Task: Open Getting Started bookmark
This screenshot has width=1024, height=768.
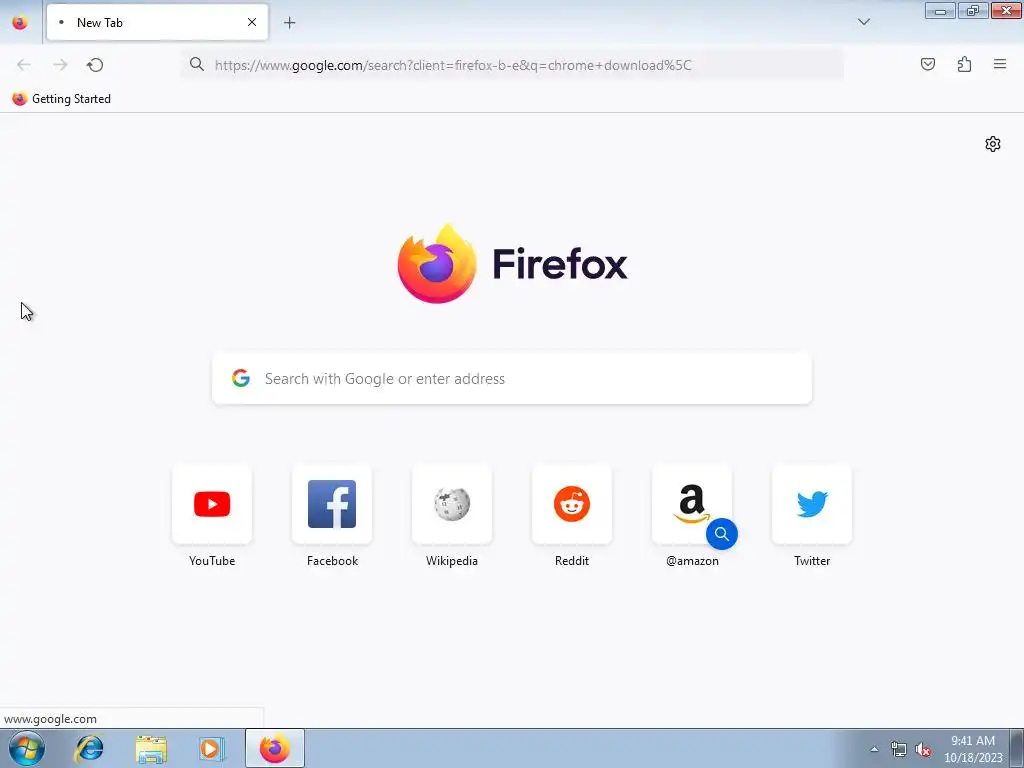Action: (61, 99)
